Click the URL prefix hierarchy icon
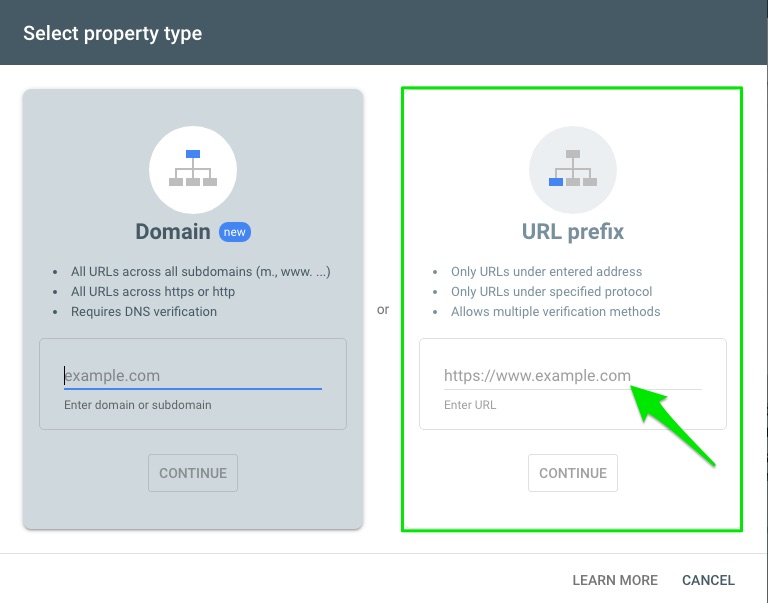The width and height of the screenshot is (768, 603). click(573, 169)
